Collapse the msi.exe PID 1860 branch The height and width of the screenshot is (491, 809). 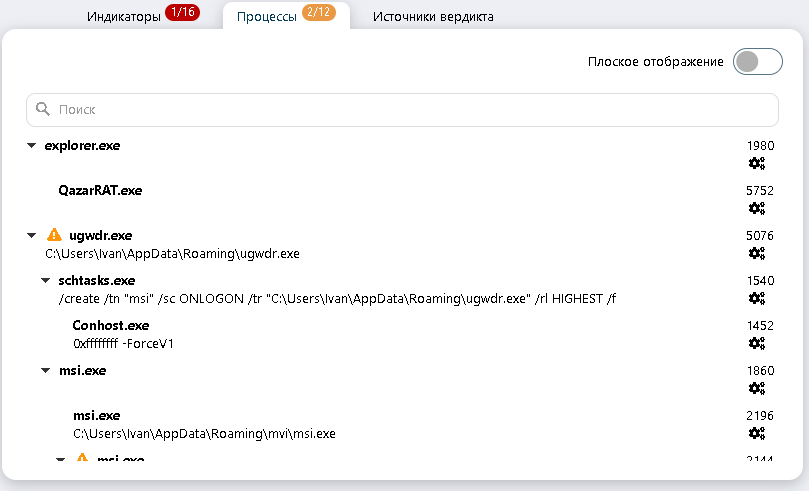[x=46, y=371]
